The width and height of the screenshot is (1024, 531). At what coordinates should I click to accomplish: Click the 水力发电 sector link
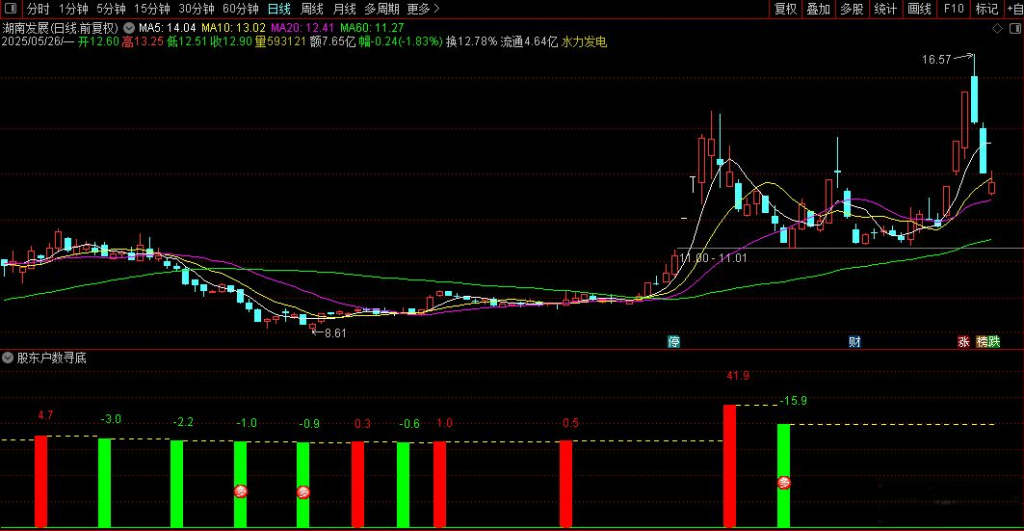[584, 42]
